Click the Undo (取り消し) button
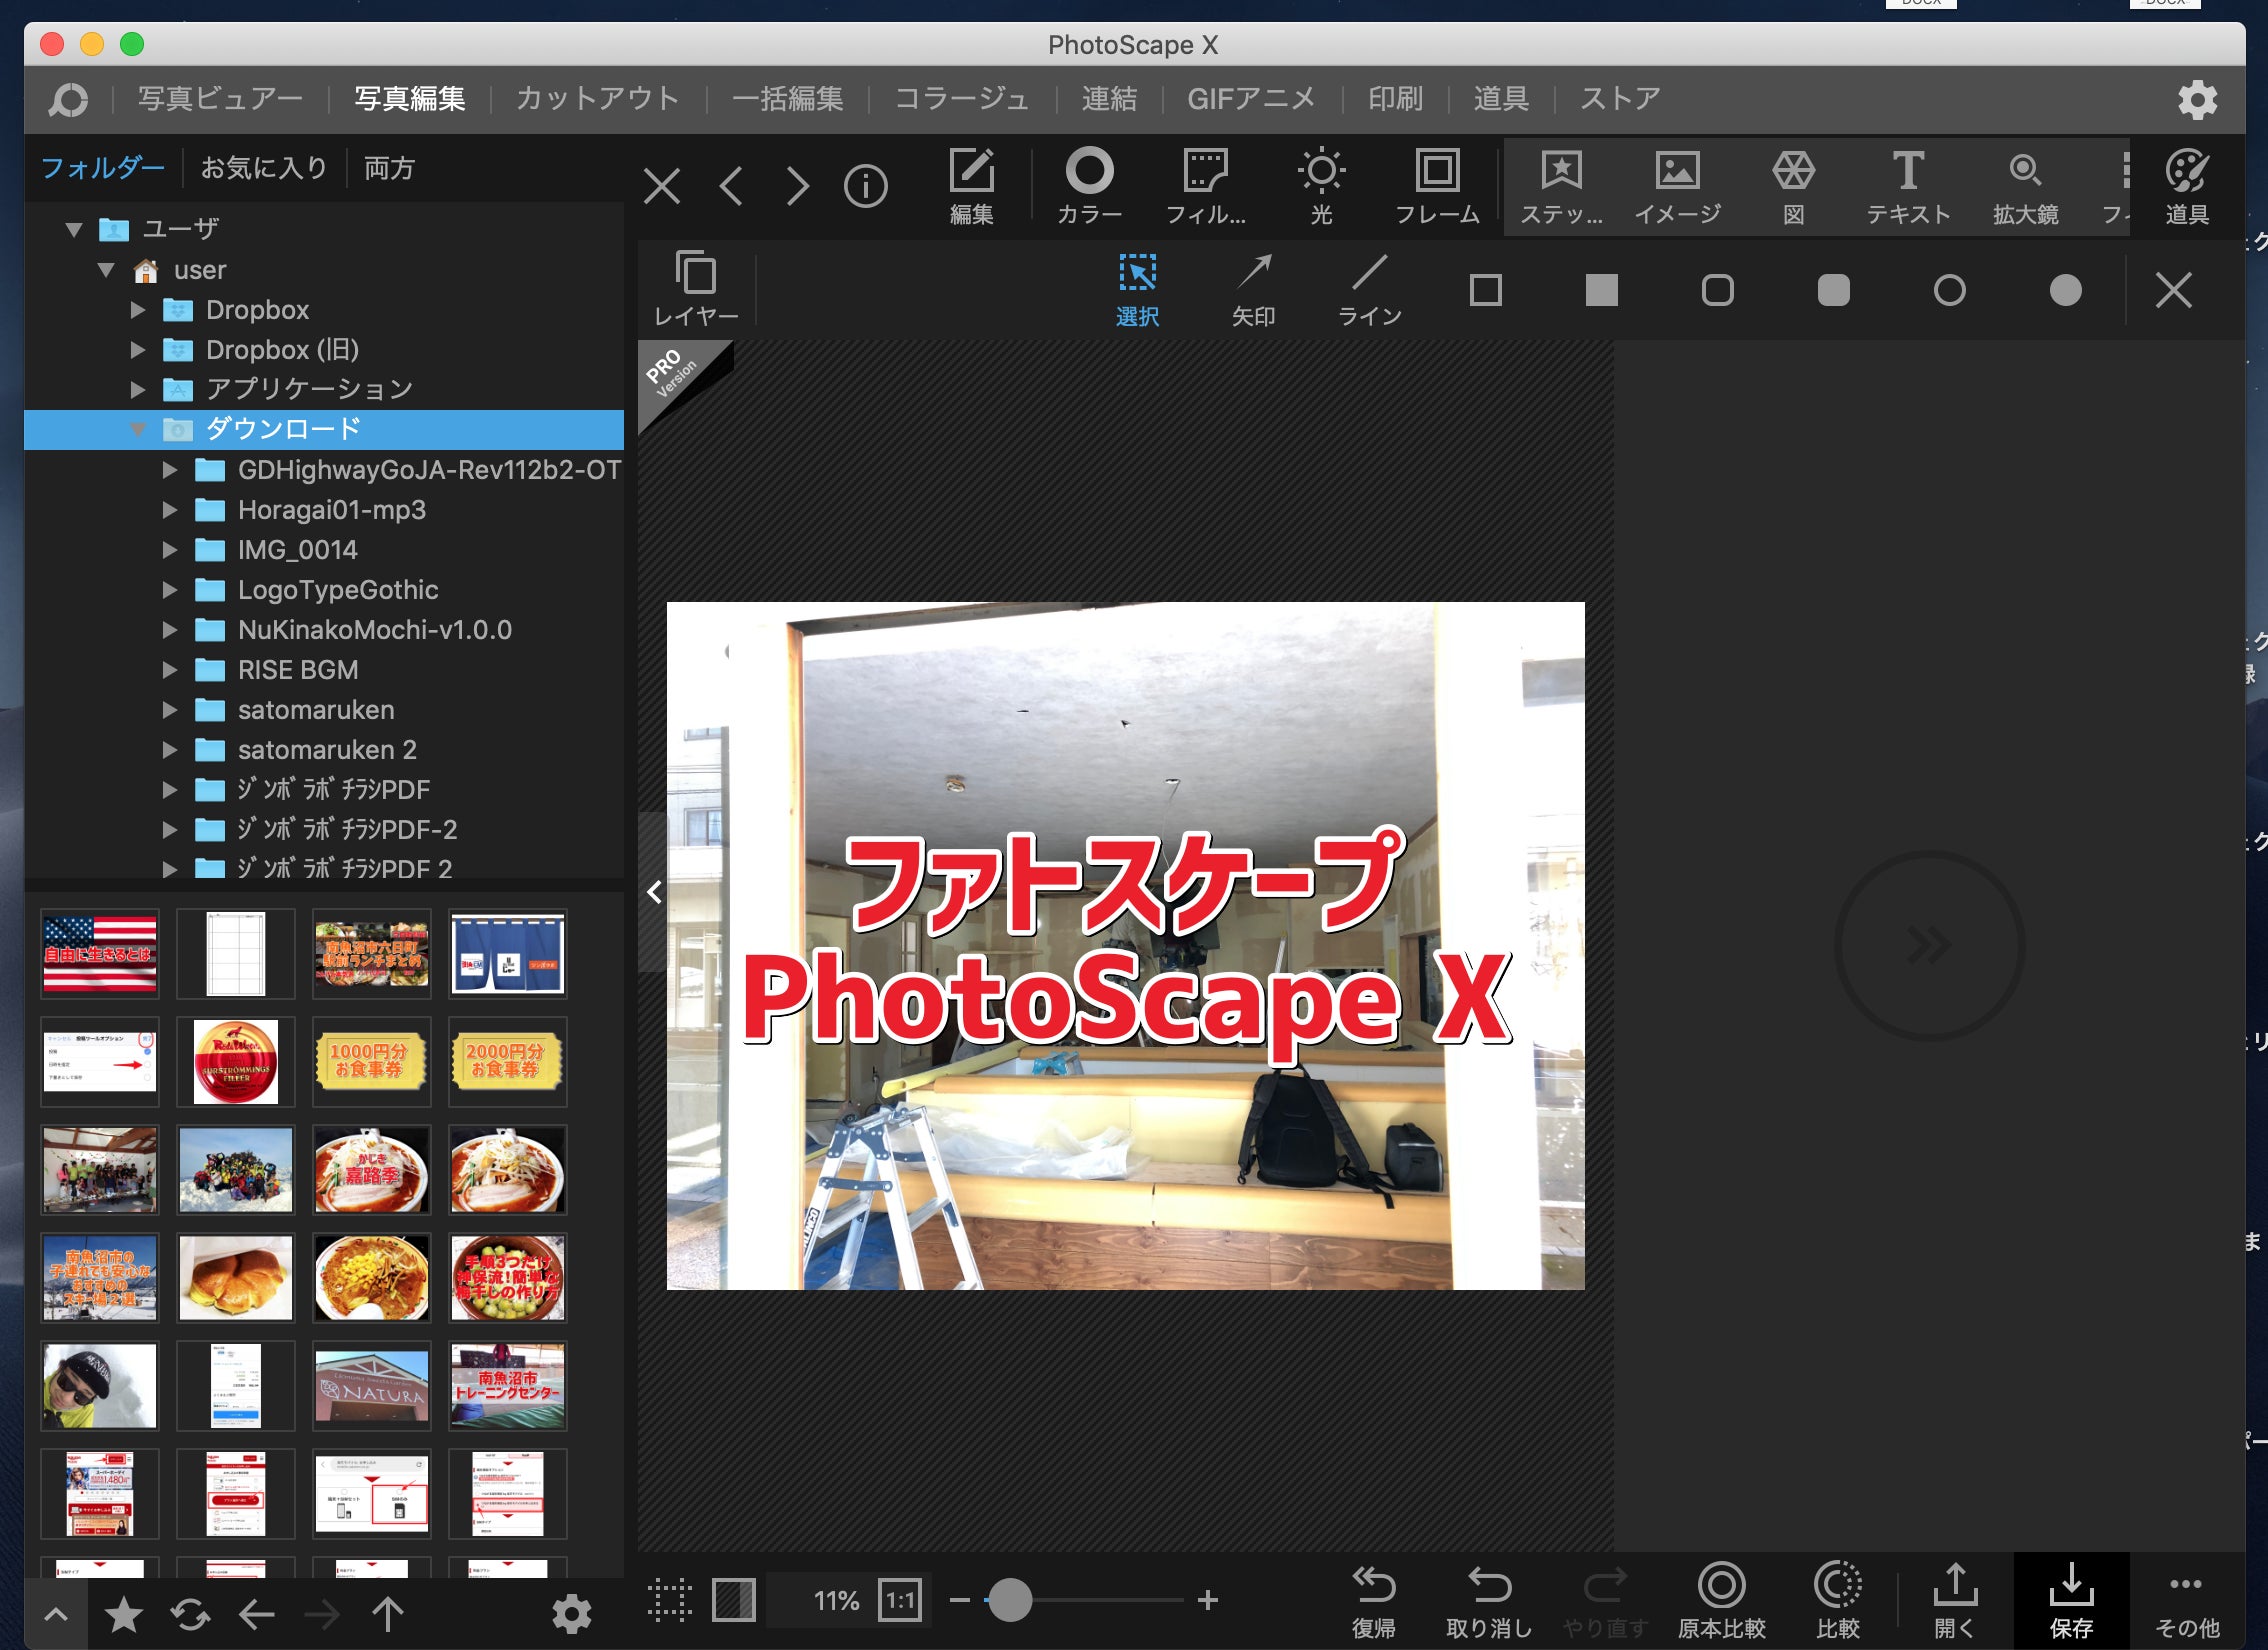 (x=1489, y=1599)
